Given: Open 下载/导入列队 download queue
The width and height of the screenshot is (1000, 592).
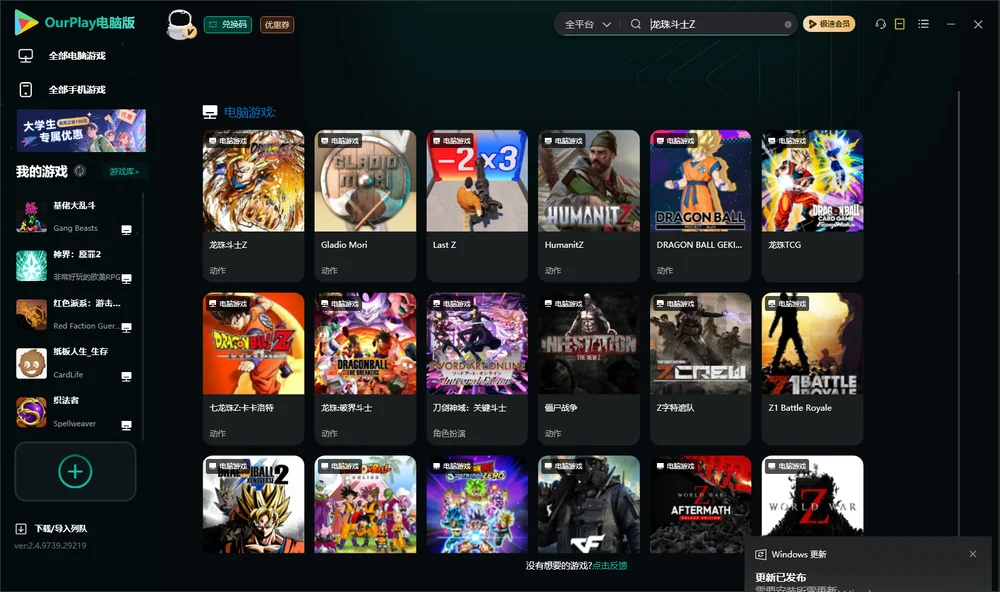Looking at the screenshot, I should (x=61, y=529).
